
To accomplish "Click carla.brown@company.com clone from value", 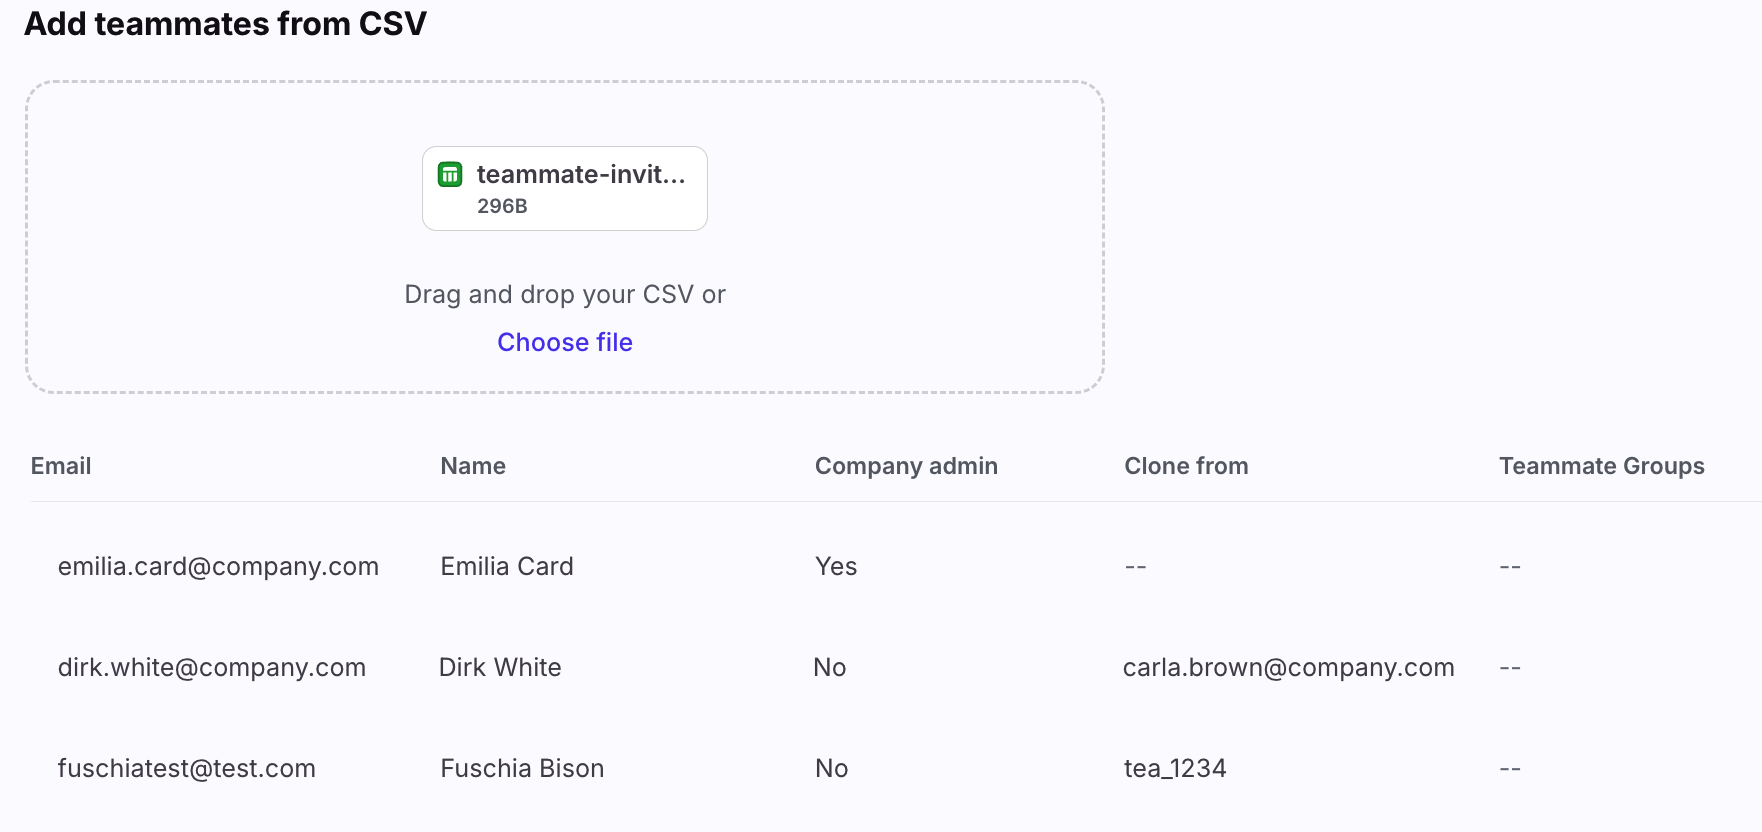I will pos(1288,668).
